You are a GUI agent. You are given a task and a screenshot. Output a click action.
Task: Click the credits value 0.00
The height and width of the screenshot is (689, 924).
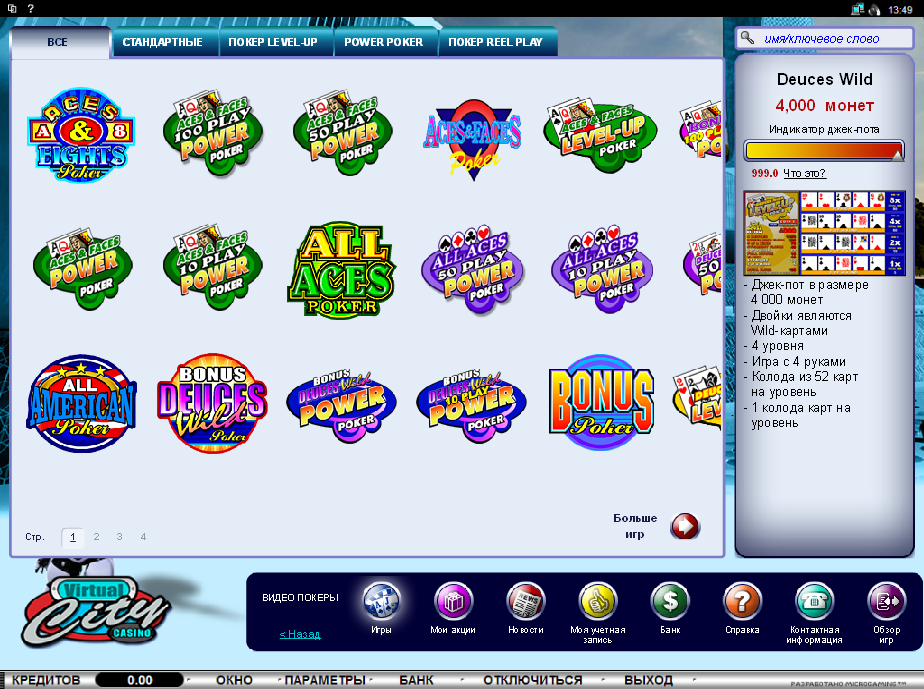pos(140,680)
